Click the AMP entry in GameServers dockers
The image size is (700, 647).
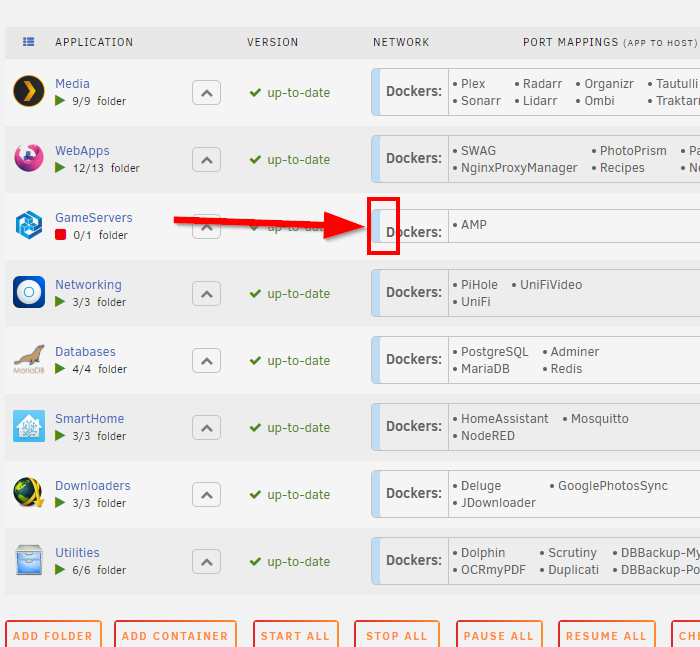[474, 225]
